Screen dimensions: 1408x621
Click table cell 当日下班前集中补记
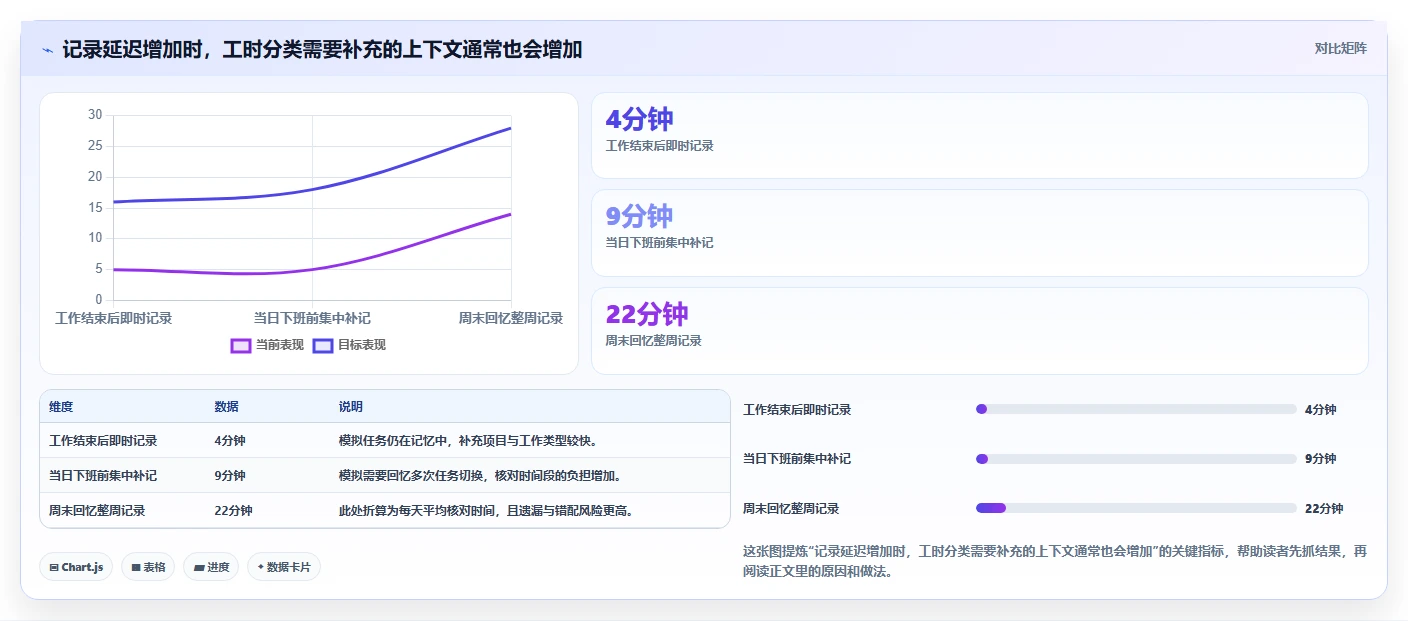[x=103, y=476]
